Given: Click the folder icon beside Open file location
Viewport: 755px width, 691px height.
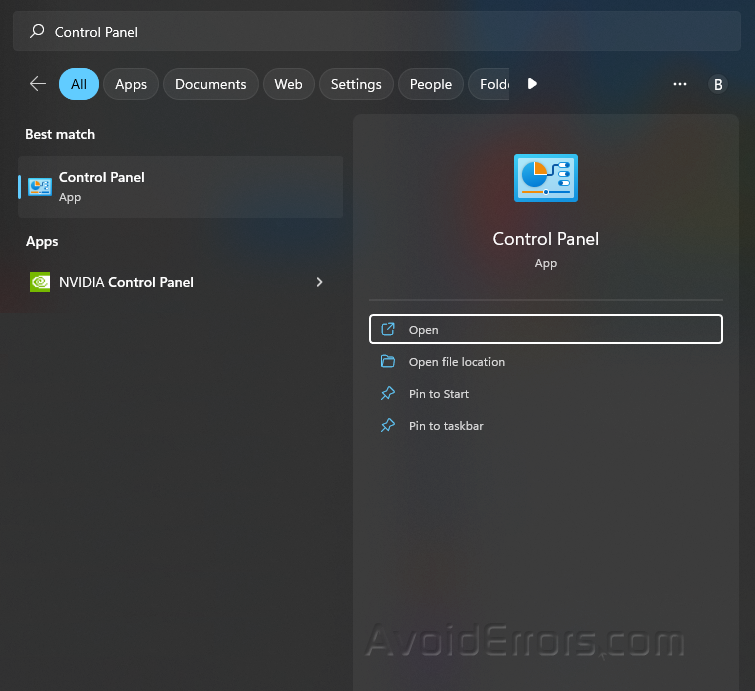Looking at the screenshot, I should click(x=388, y=362).
